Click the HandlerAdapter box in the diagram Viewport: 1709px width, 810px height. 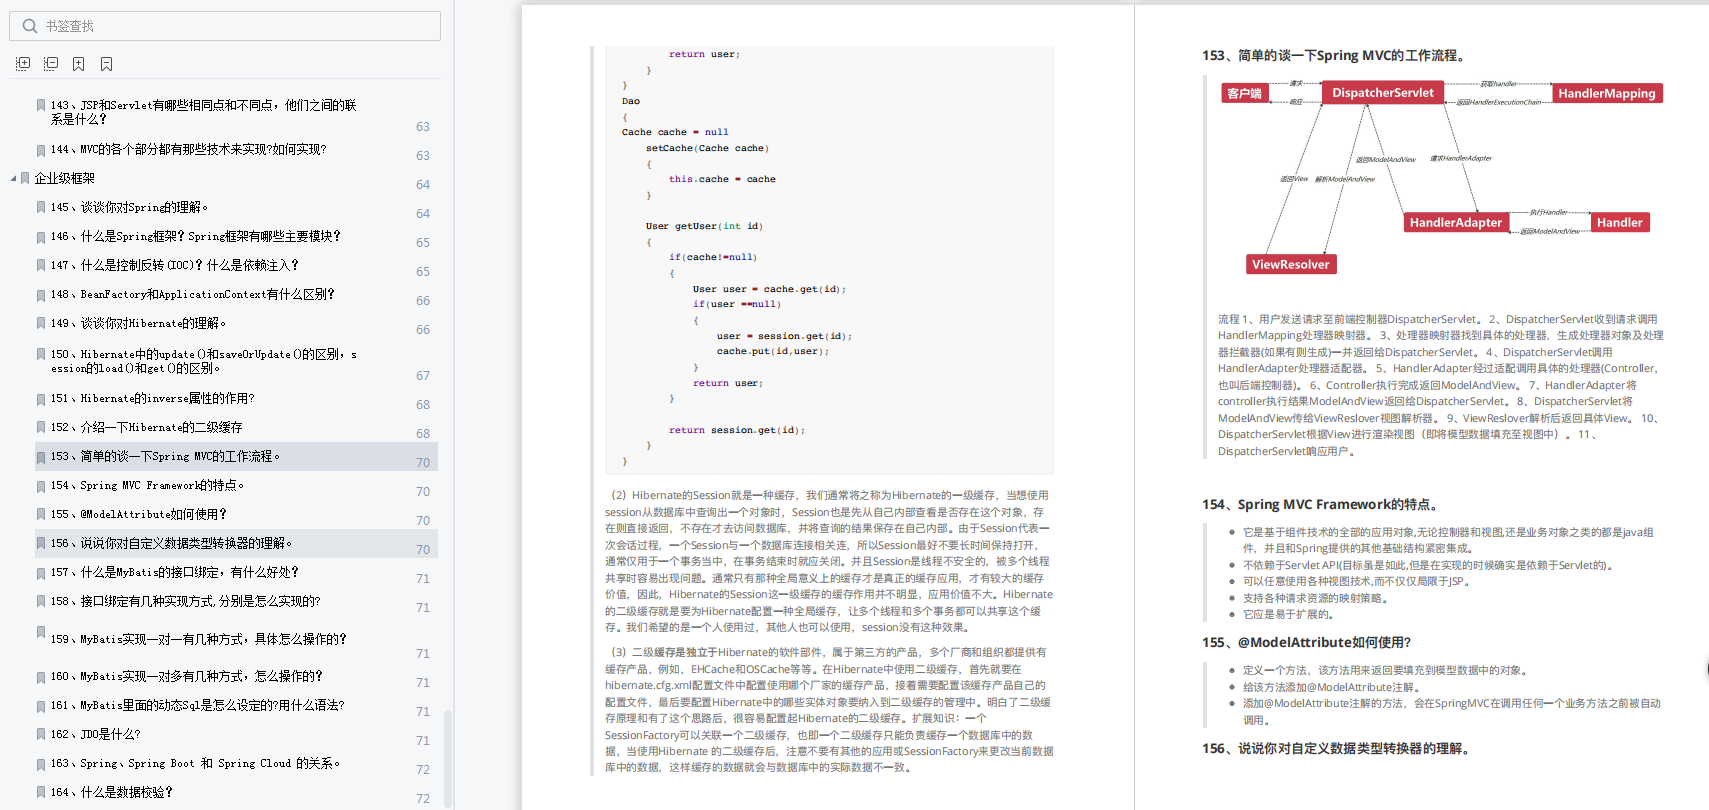(x=1456, y=222)
